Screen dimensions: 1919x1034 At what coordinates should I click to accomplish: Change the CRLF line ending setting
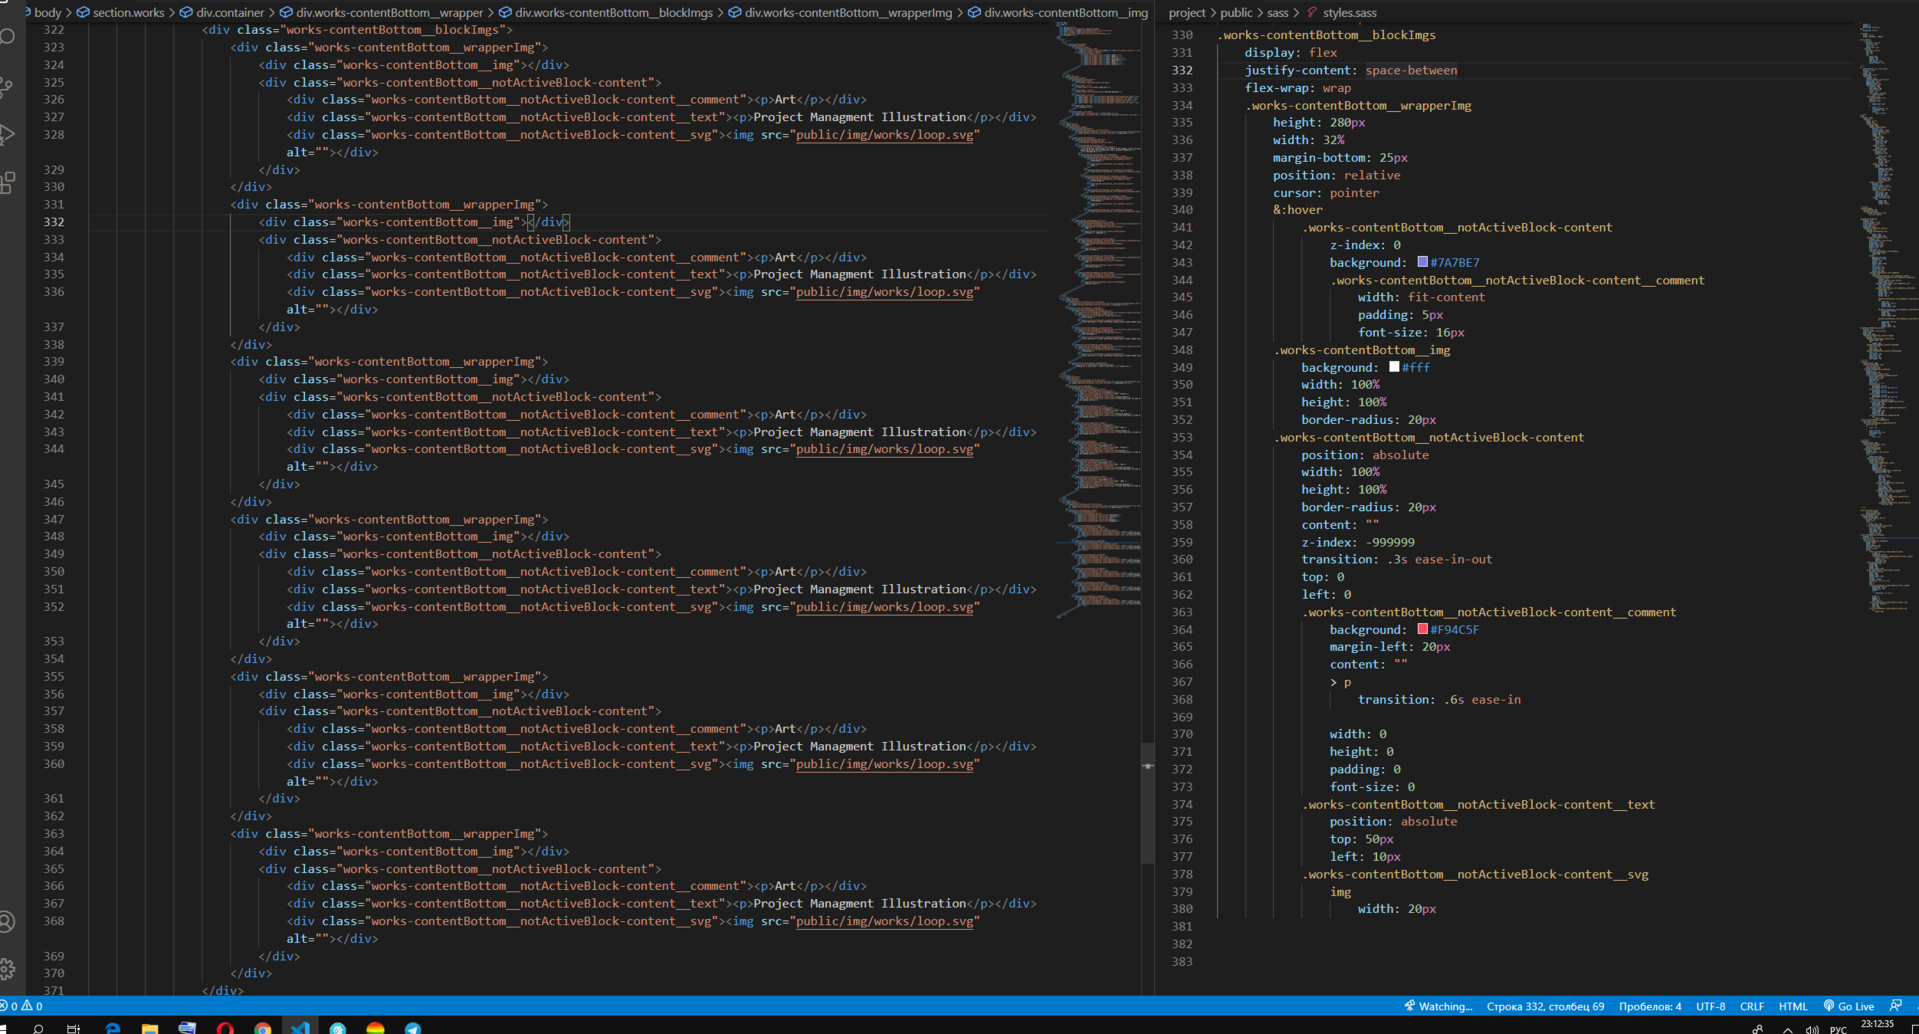(x=1752, y=1006)
